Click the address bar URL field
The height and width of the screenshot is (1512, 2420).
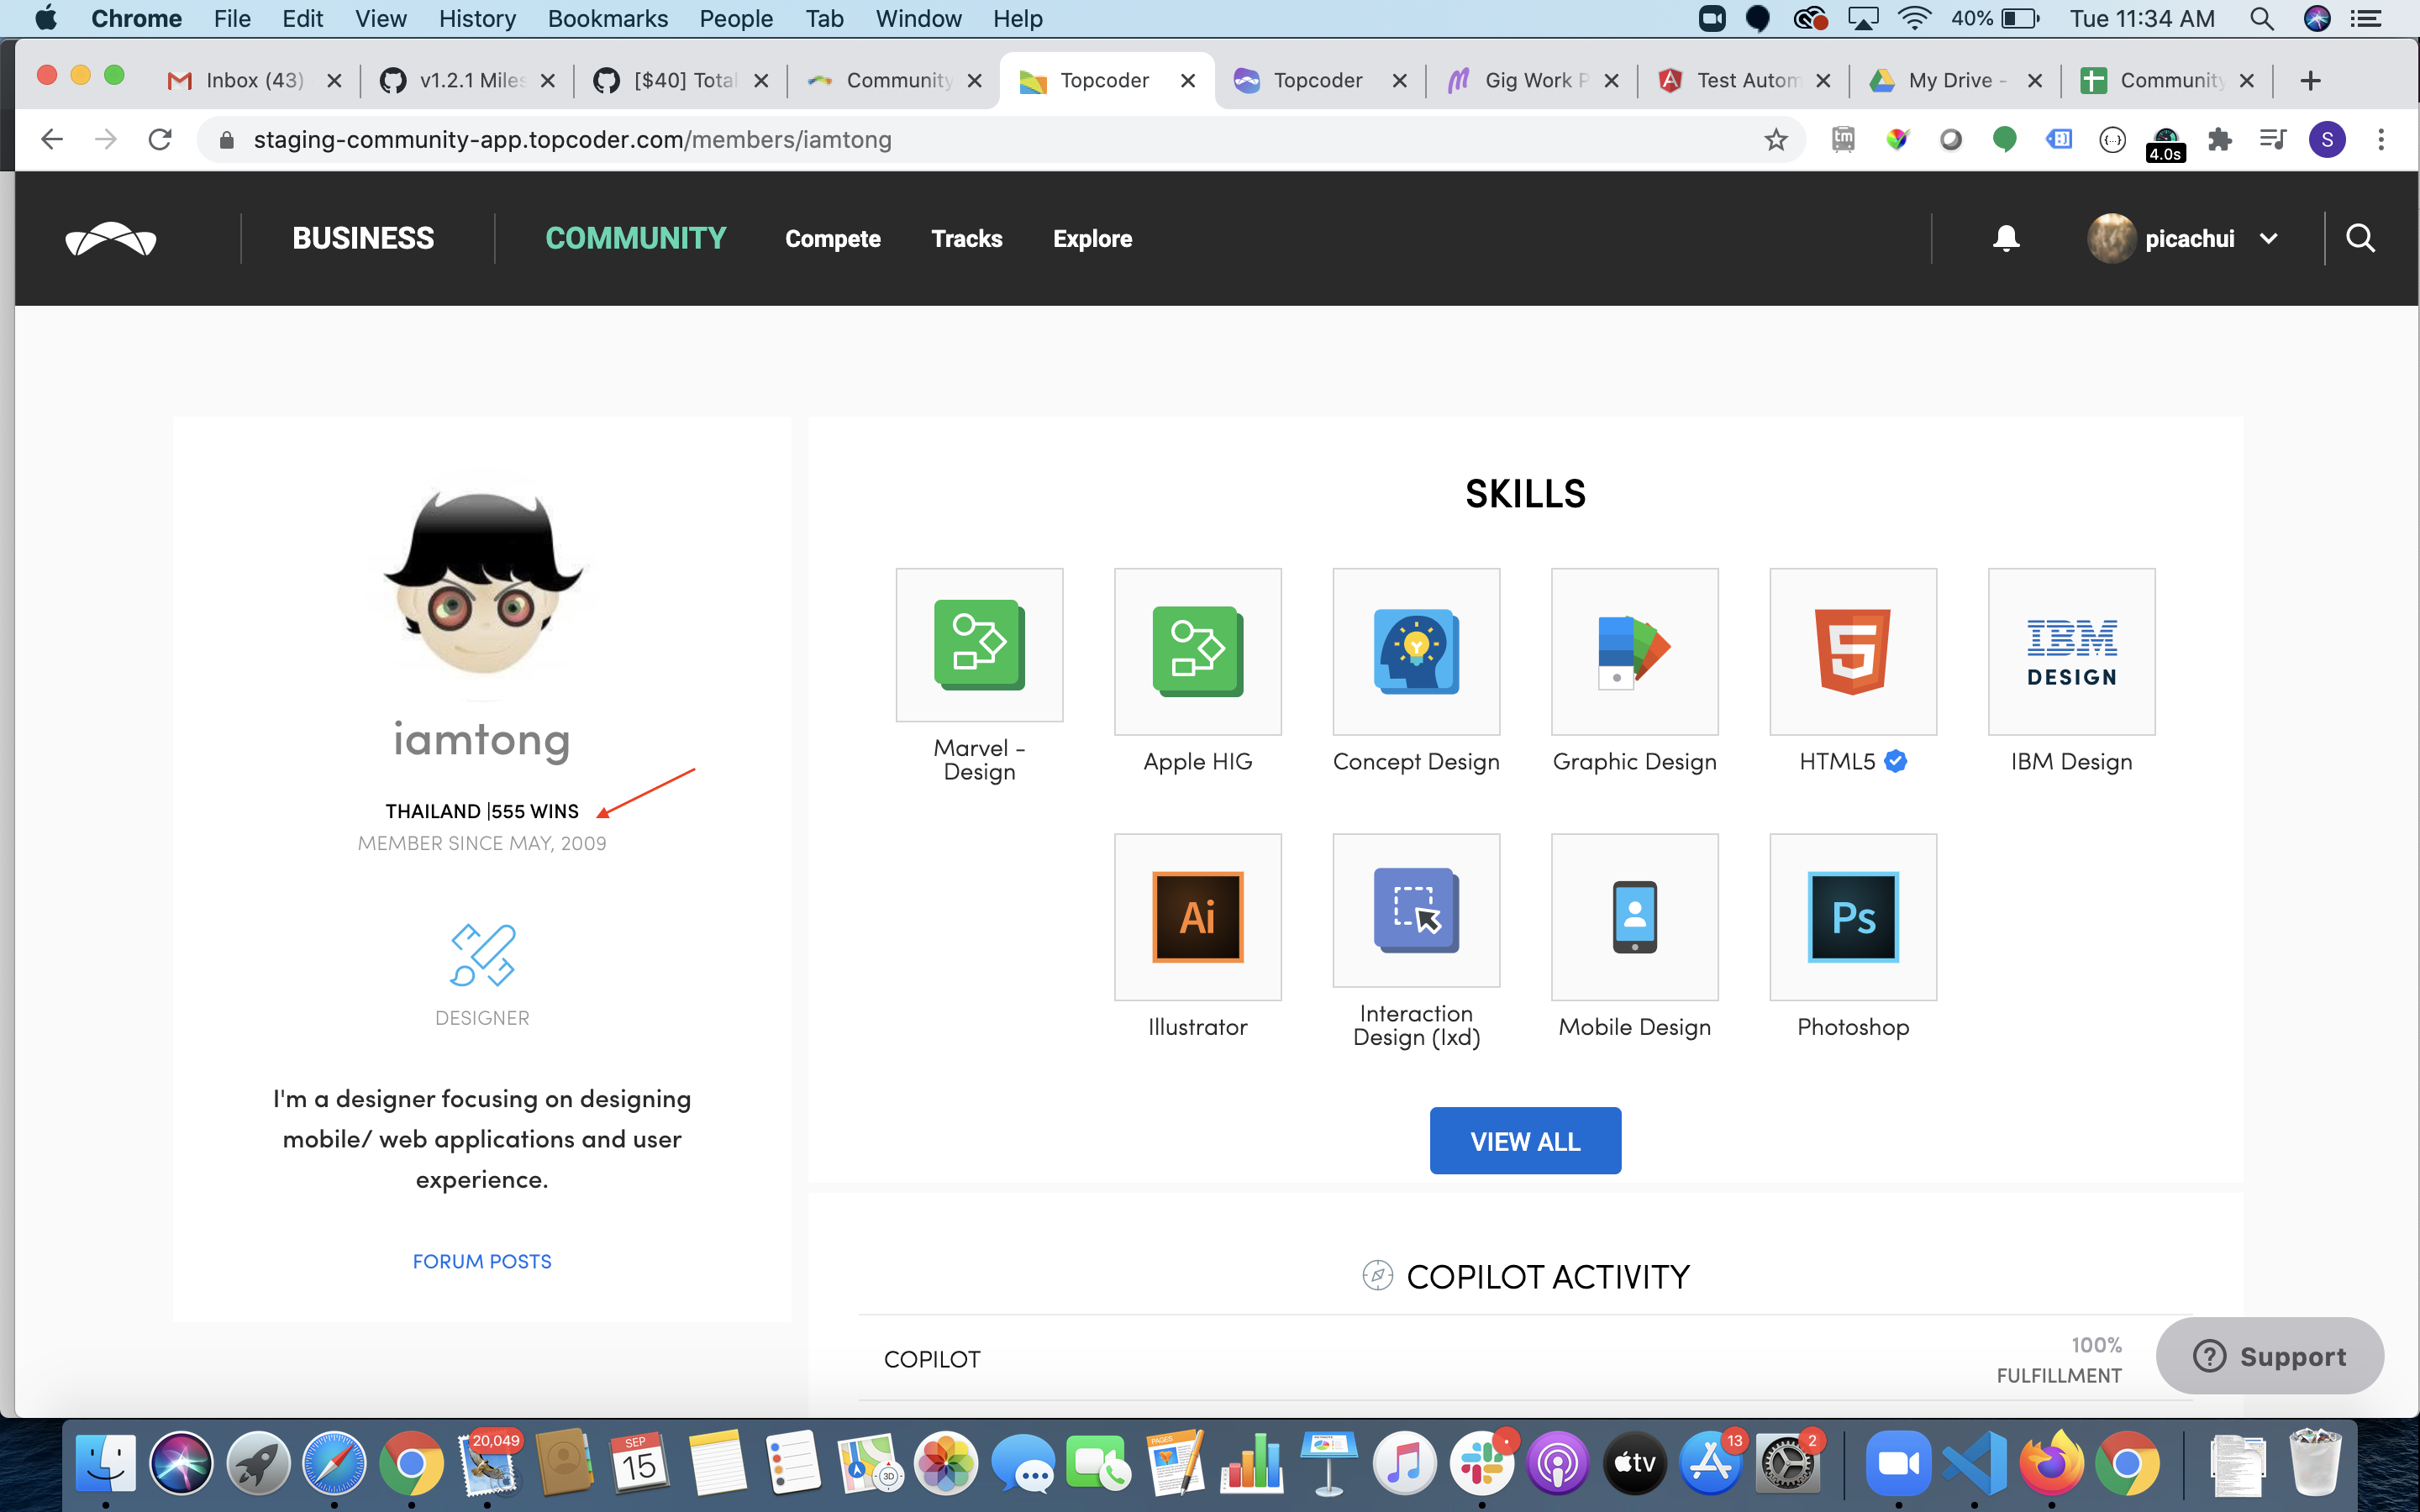(x=1000, y=139)
